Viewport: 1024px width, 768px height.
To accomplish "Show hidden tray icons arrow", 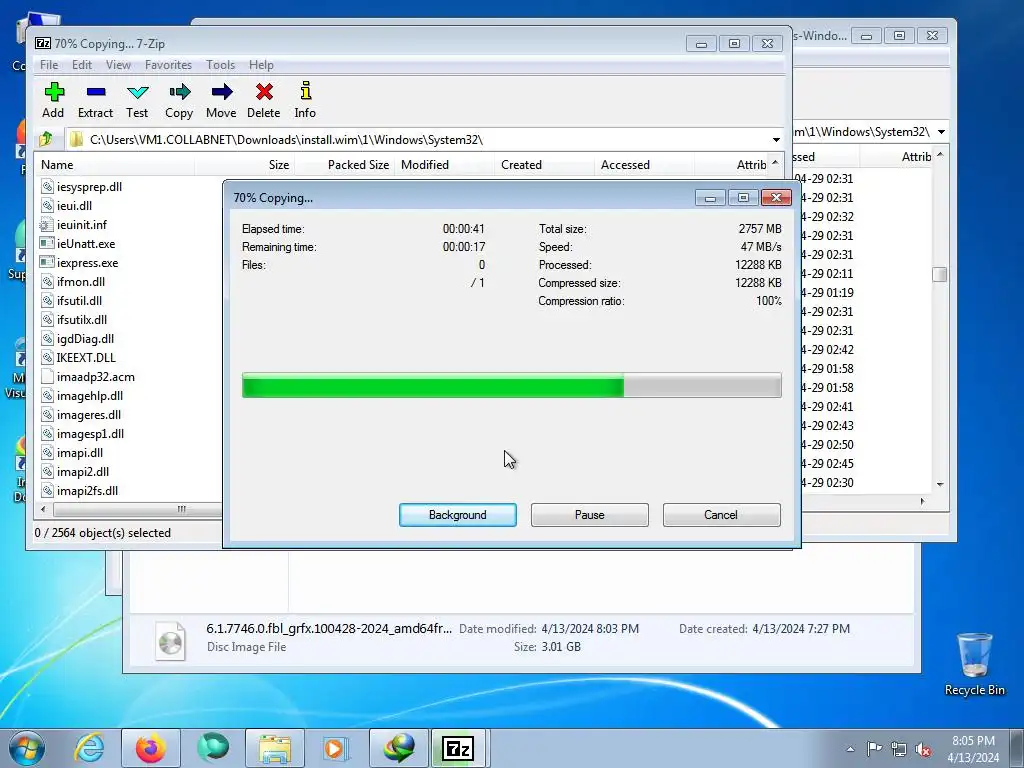I will (x=850, y=750).
